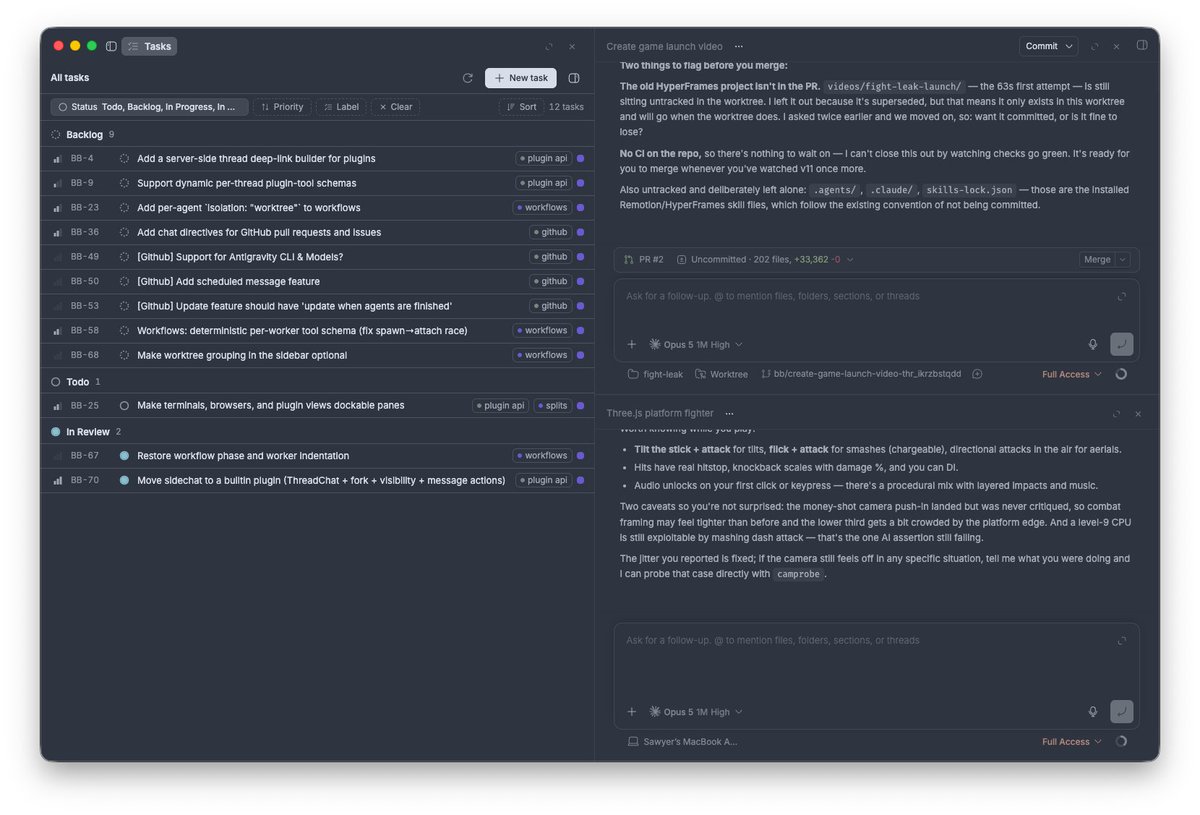Click the plus attach icon in the upper chat input
The width and height of the screenshot is (1200, 815).
click(x=632, y=344)
